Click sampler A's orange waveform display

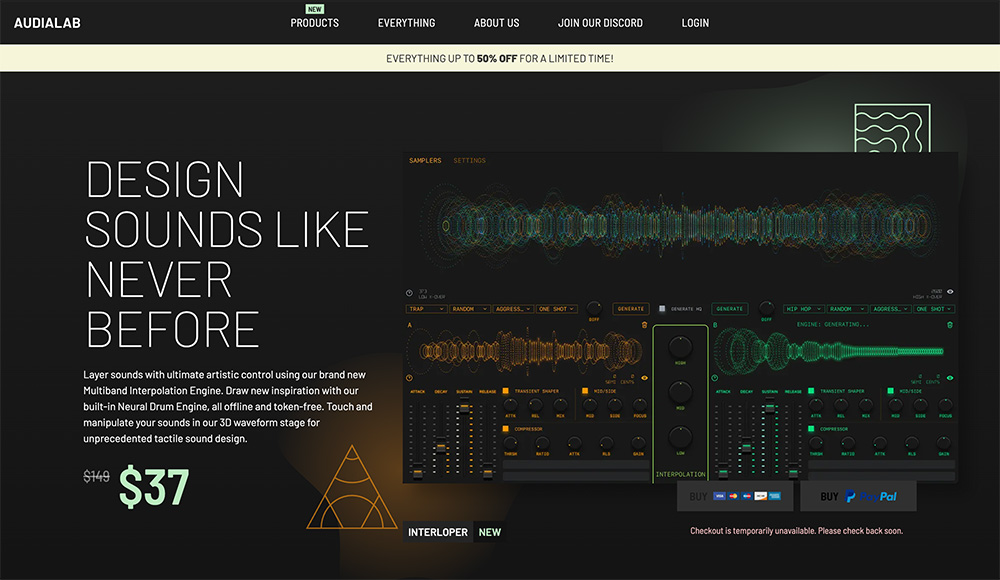524,351
